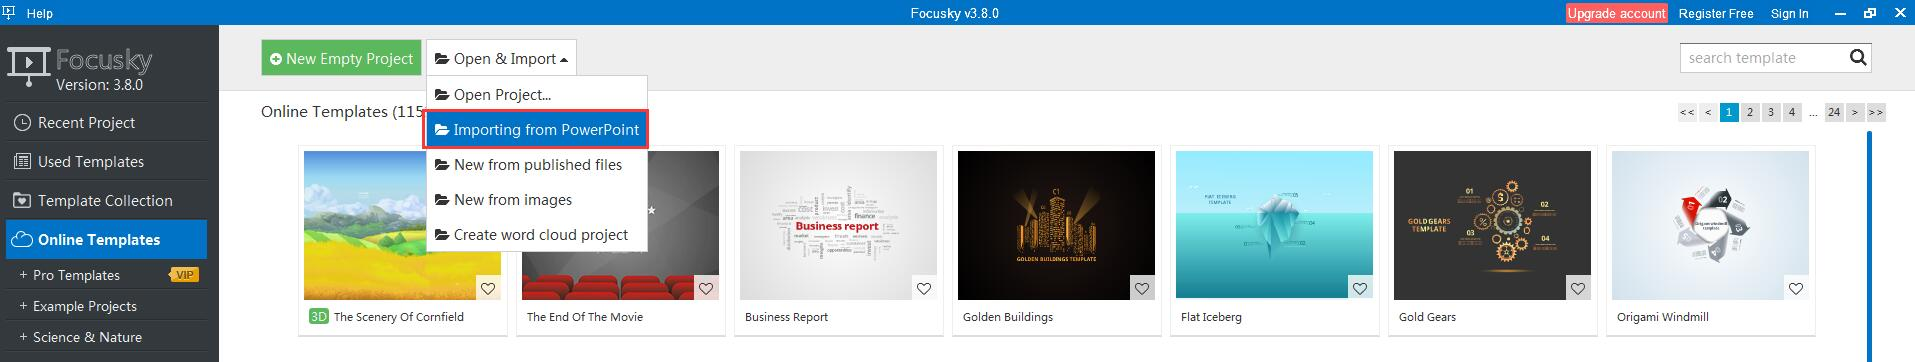
Task: Go to page 2 of templates
Action: pyautogui.click(x=1750, y=112)
